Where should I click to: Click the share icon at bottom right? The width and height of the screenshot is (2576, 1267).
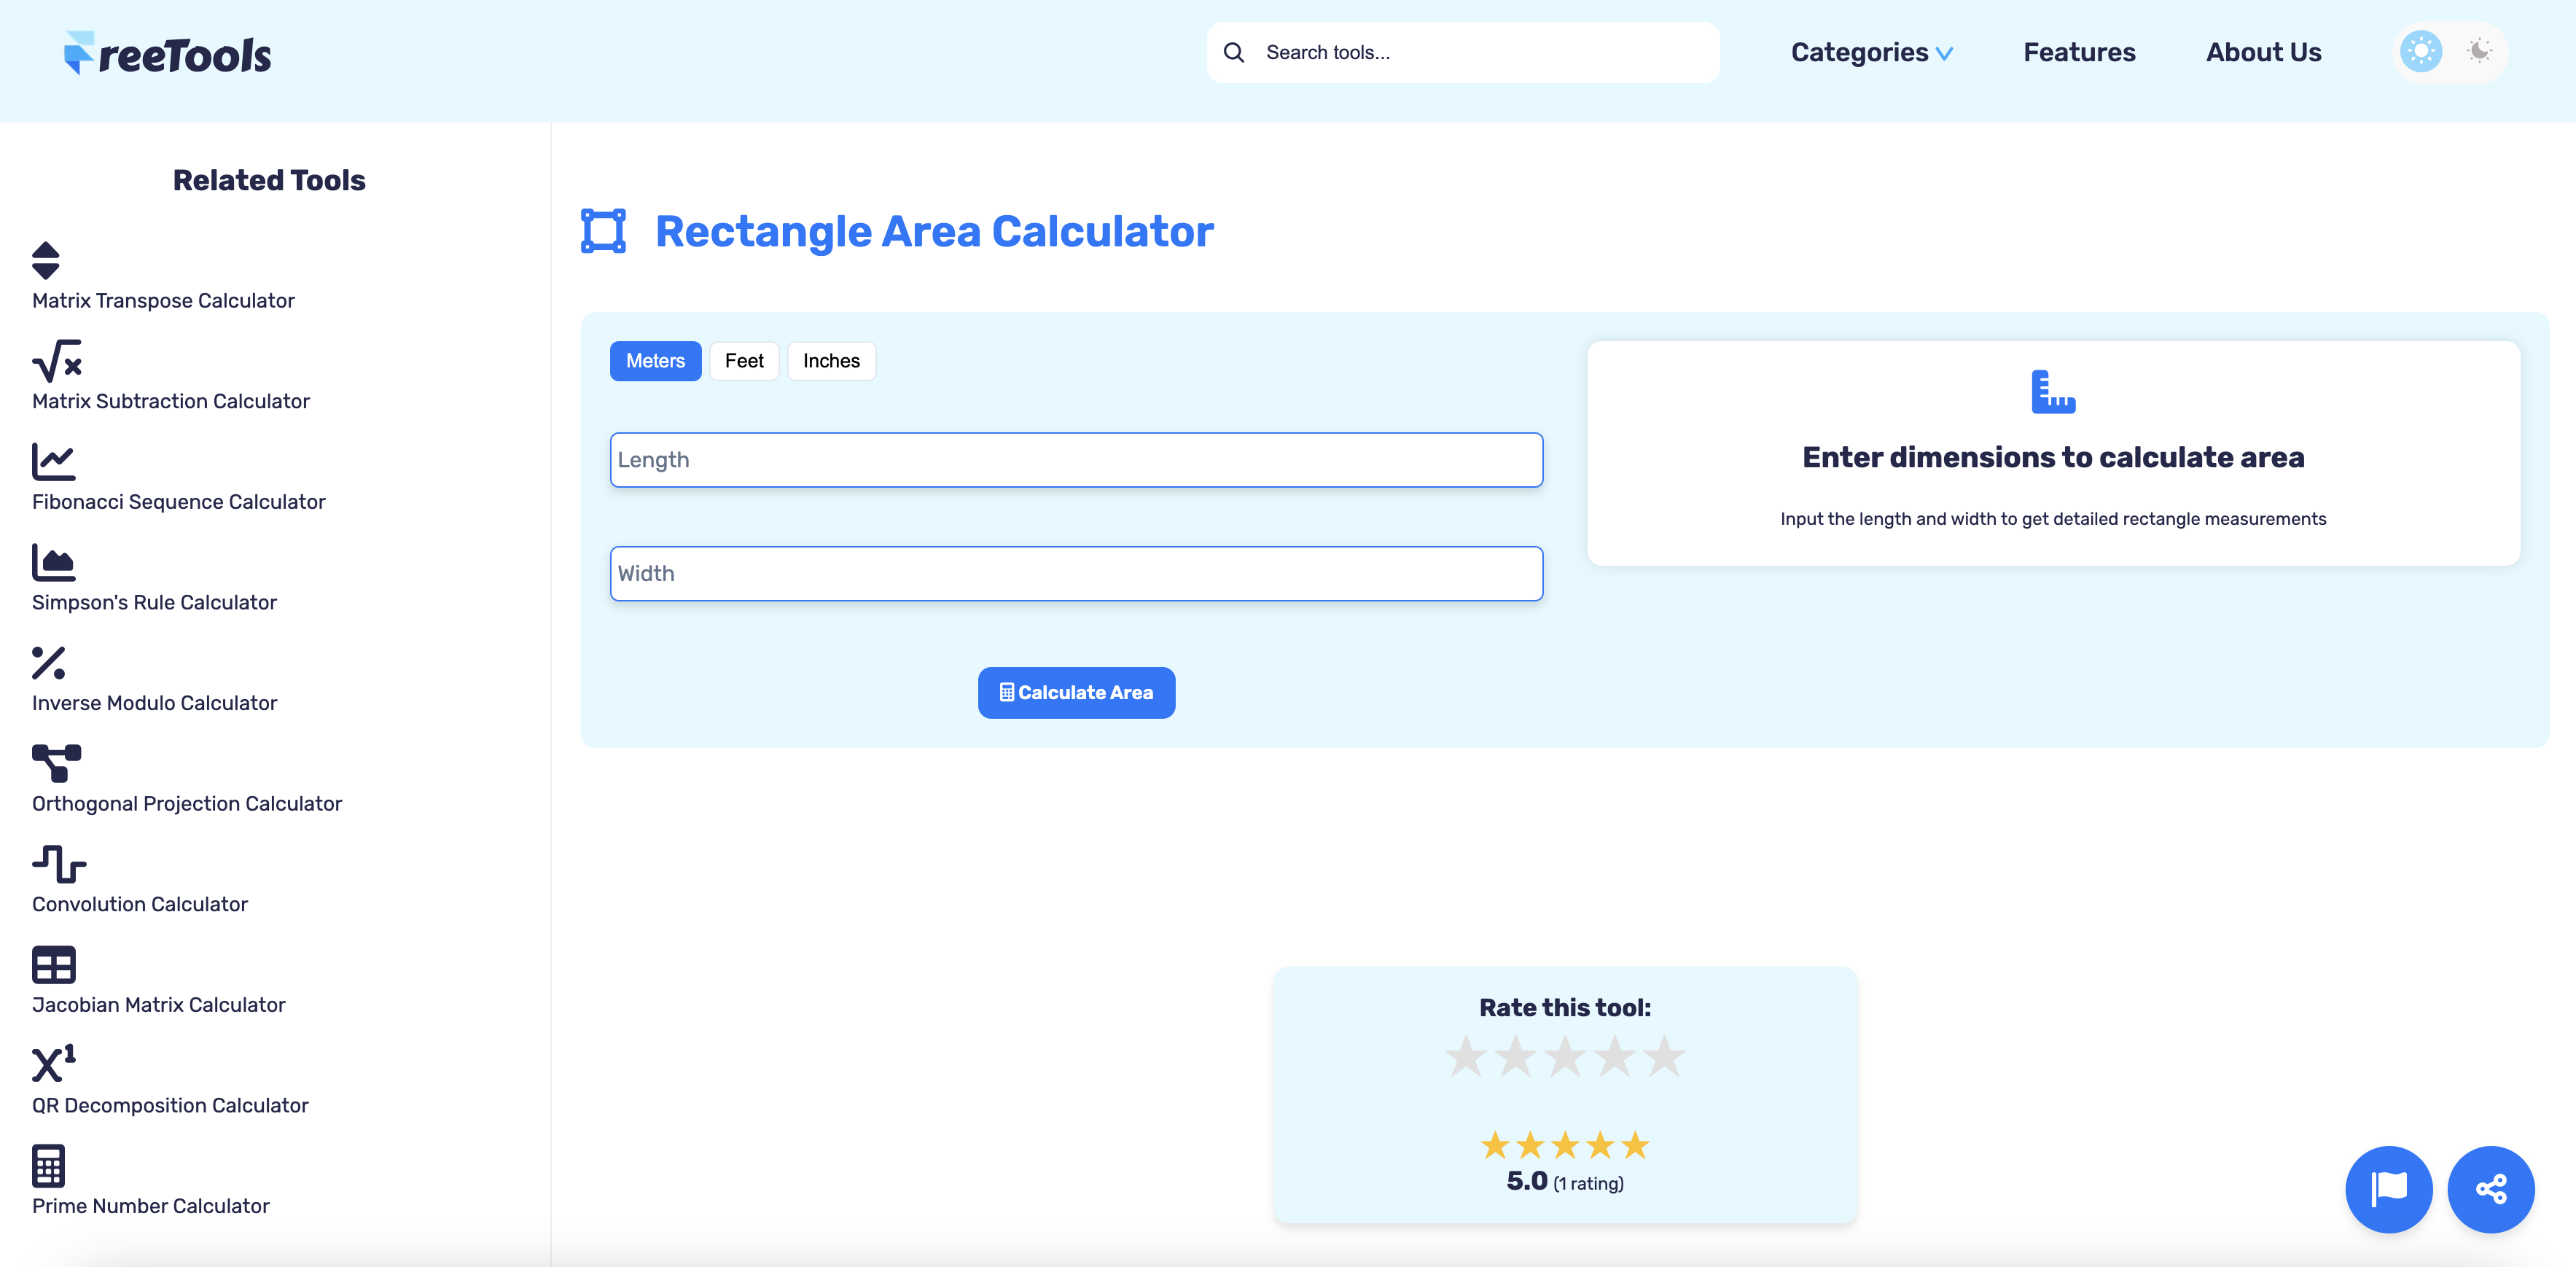click(2490, 1189)
